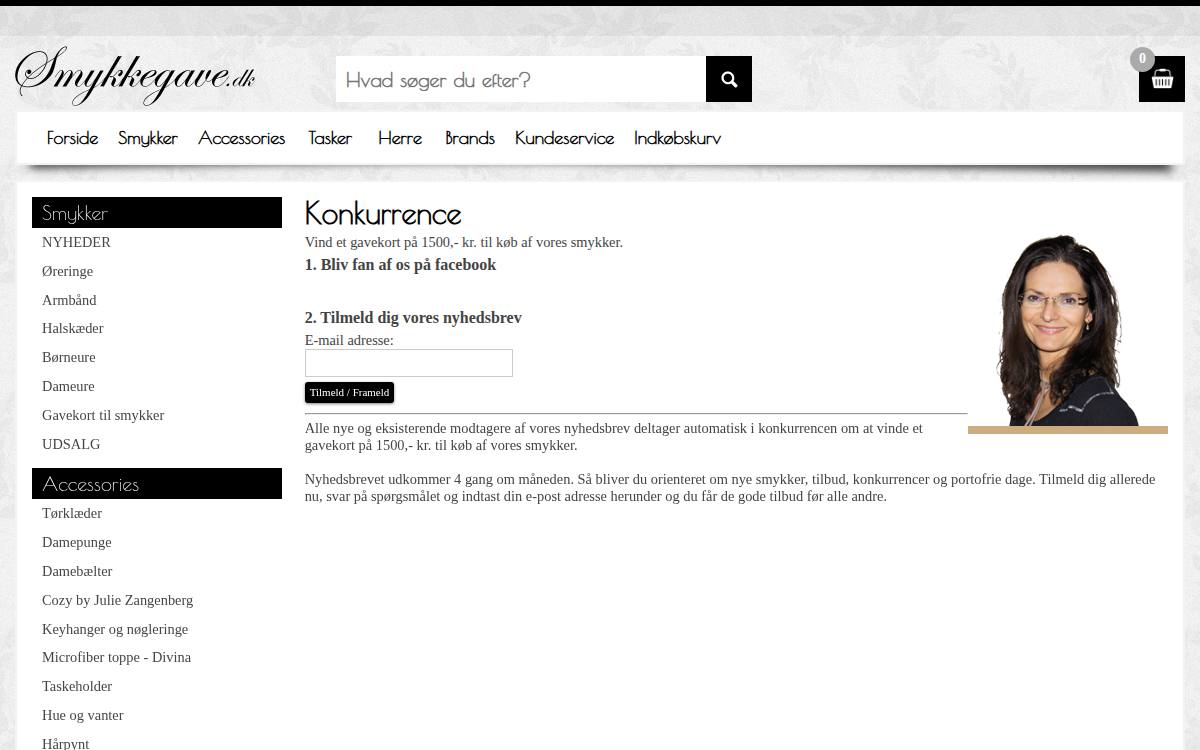Click the cart item count badge

(1142, 59)
